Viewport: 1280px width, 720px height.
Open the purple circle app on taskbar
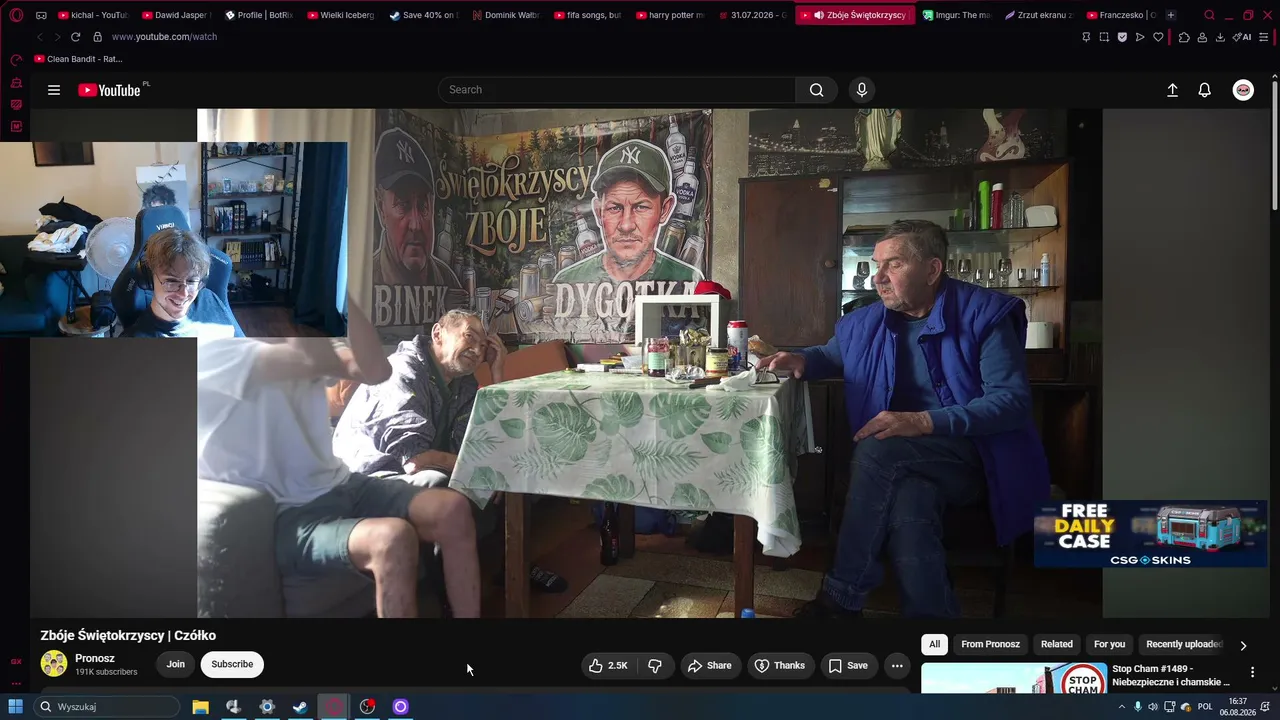tap(401, 707)
